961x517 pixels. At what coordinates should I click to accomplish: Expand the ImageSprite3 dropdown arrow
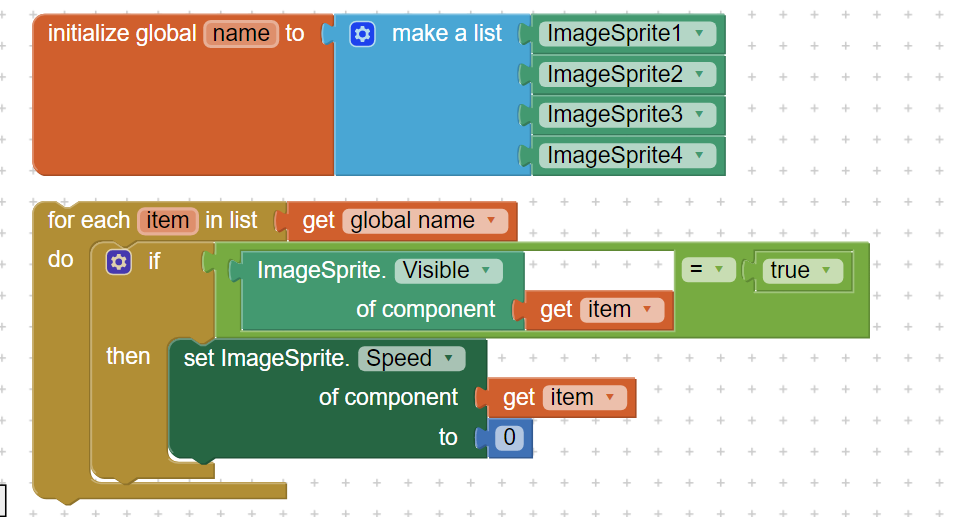coord(699,115)
